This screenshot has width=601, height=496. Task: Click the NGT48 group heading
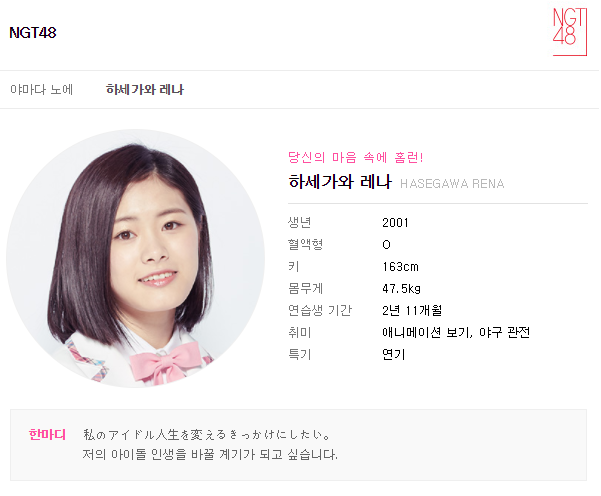[33, 33]
